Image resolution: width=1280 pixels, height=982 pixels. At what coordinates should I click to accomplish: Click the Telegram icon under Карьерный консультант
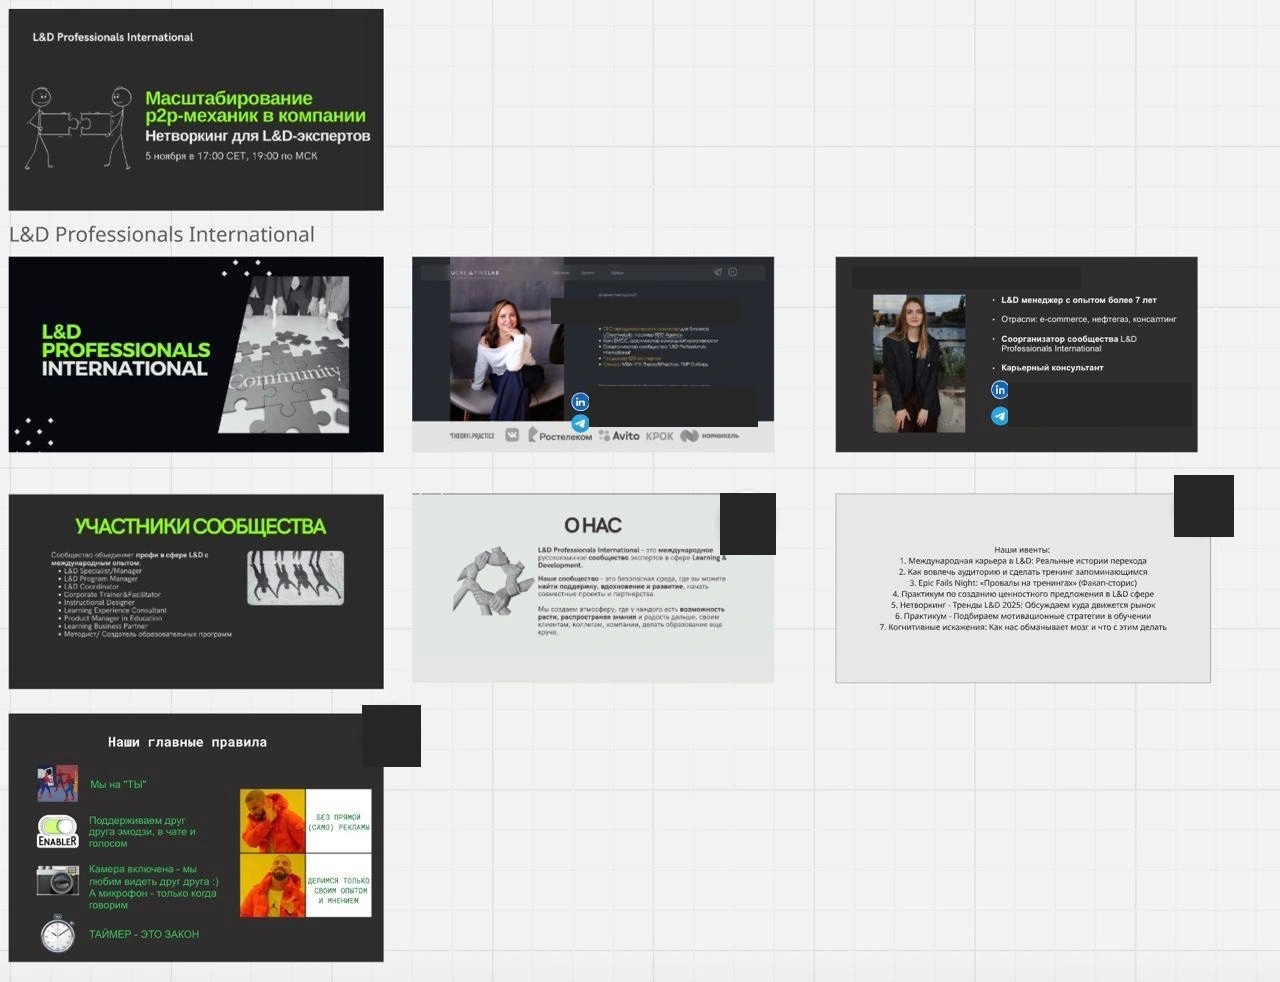[1000, 416]
